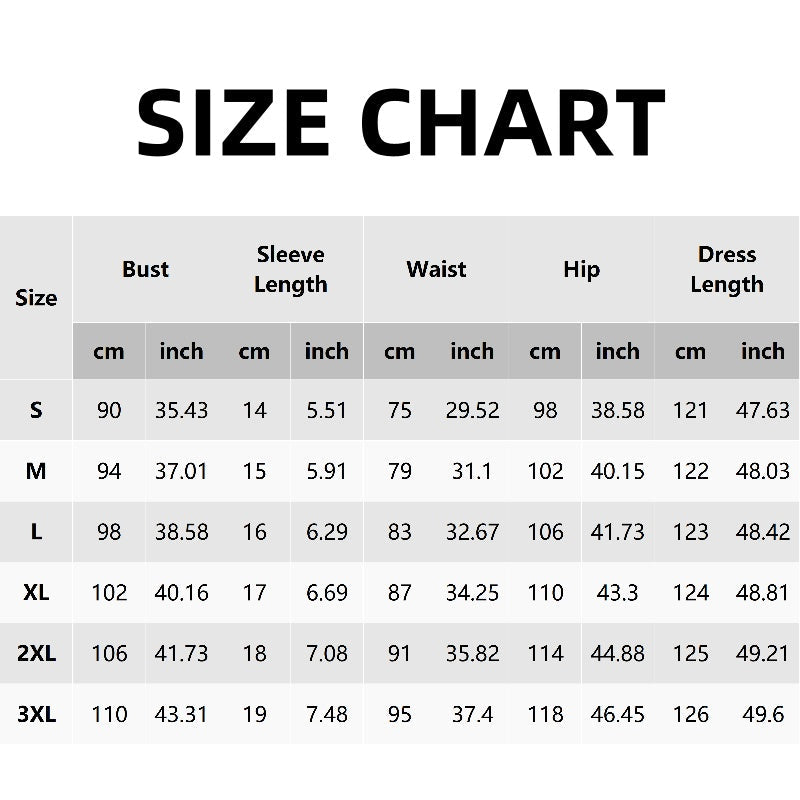Click the SIZE CHART title
The height and width of the screenshot is (800, 800).
400,122
